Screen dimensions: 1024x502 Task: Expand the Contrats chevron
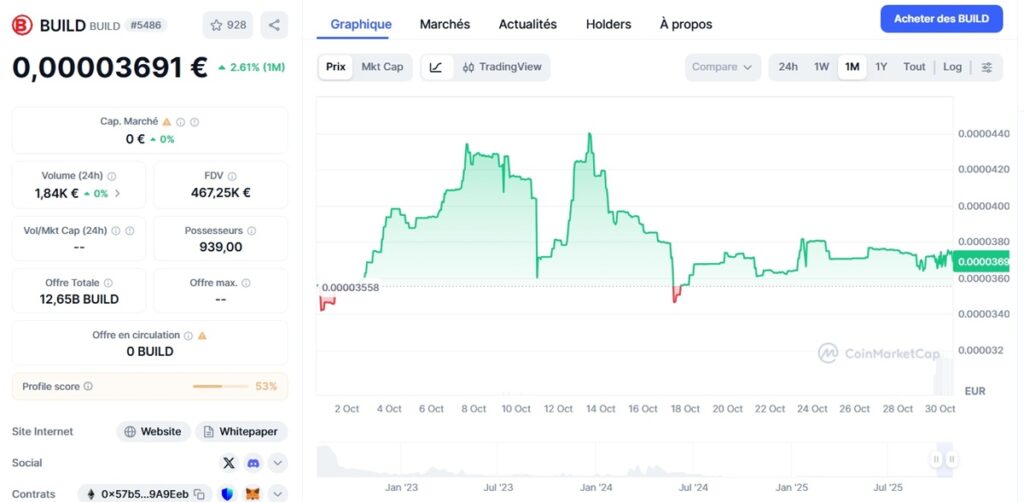point(278,494)
